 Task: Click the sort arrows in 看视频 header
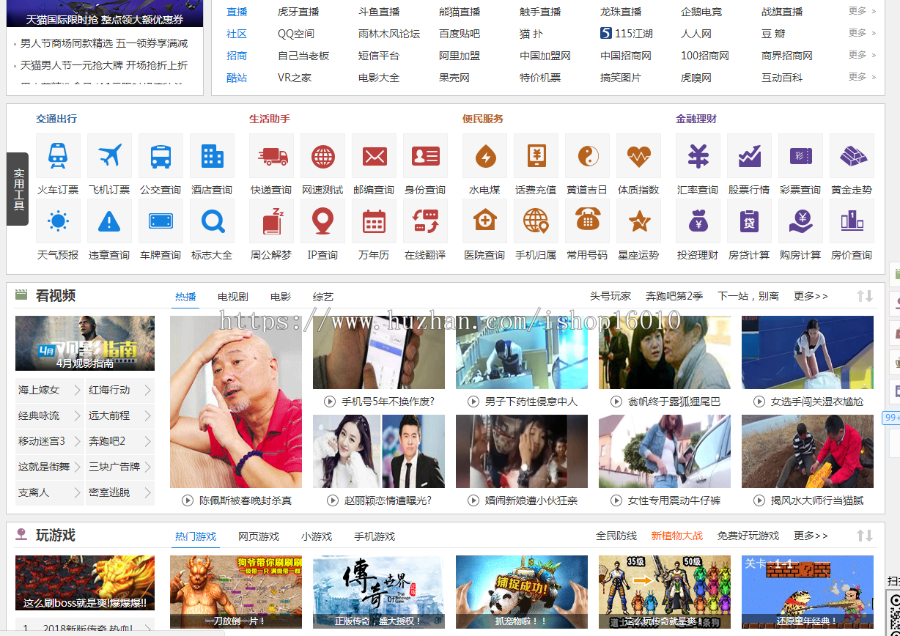click(865, 296)
